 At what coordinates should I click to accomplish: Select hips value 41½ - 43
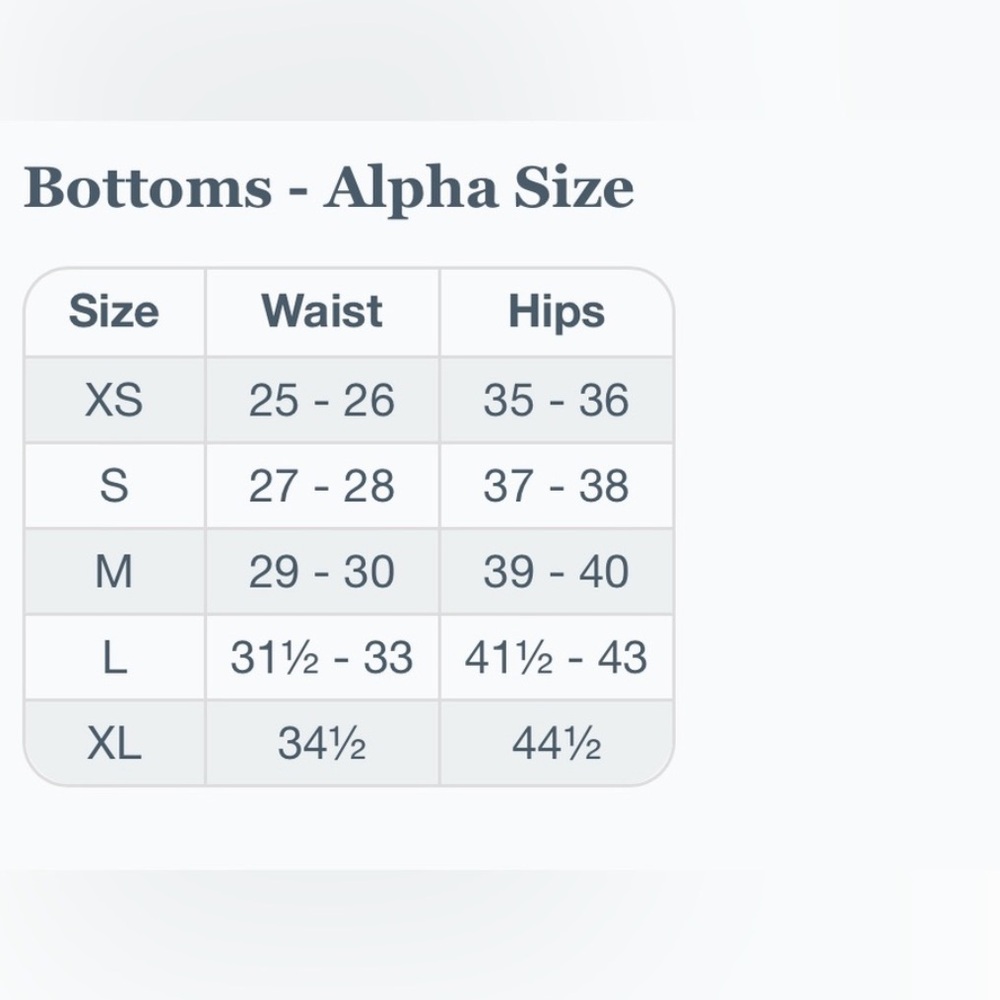[556, 658]
